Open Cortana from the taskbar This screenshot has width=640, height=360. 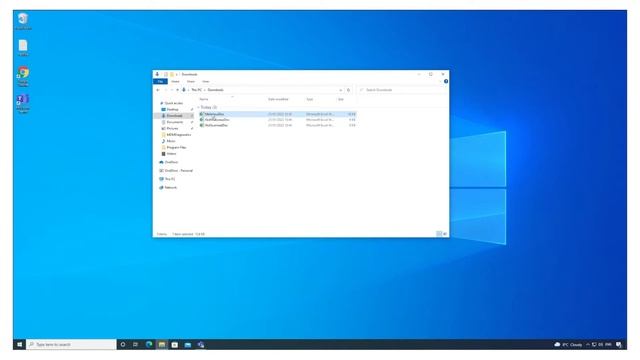pos(123,344)
